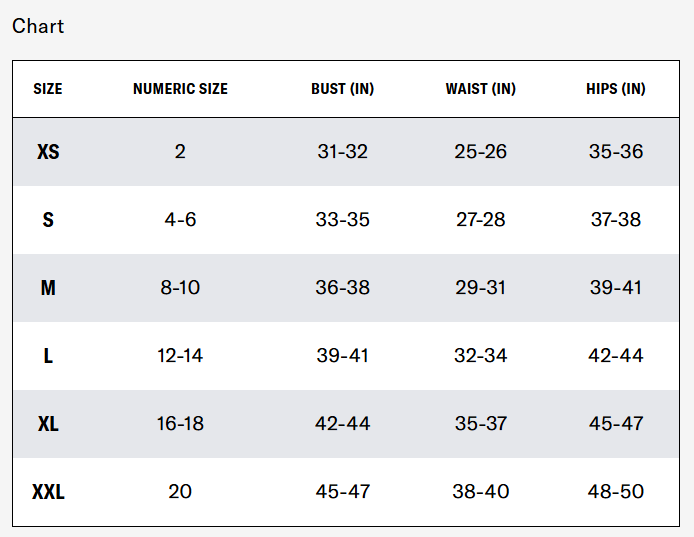Image resolution: width=694 pixels, height=537 pixels.
Task: Click numeric size 20 cell
Action: (x=180, y=492)
